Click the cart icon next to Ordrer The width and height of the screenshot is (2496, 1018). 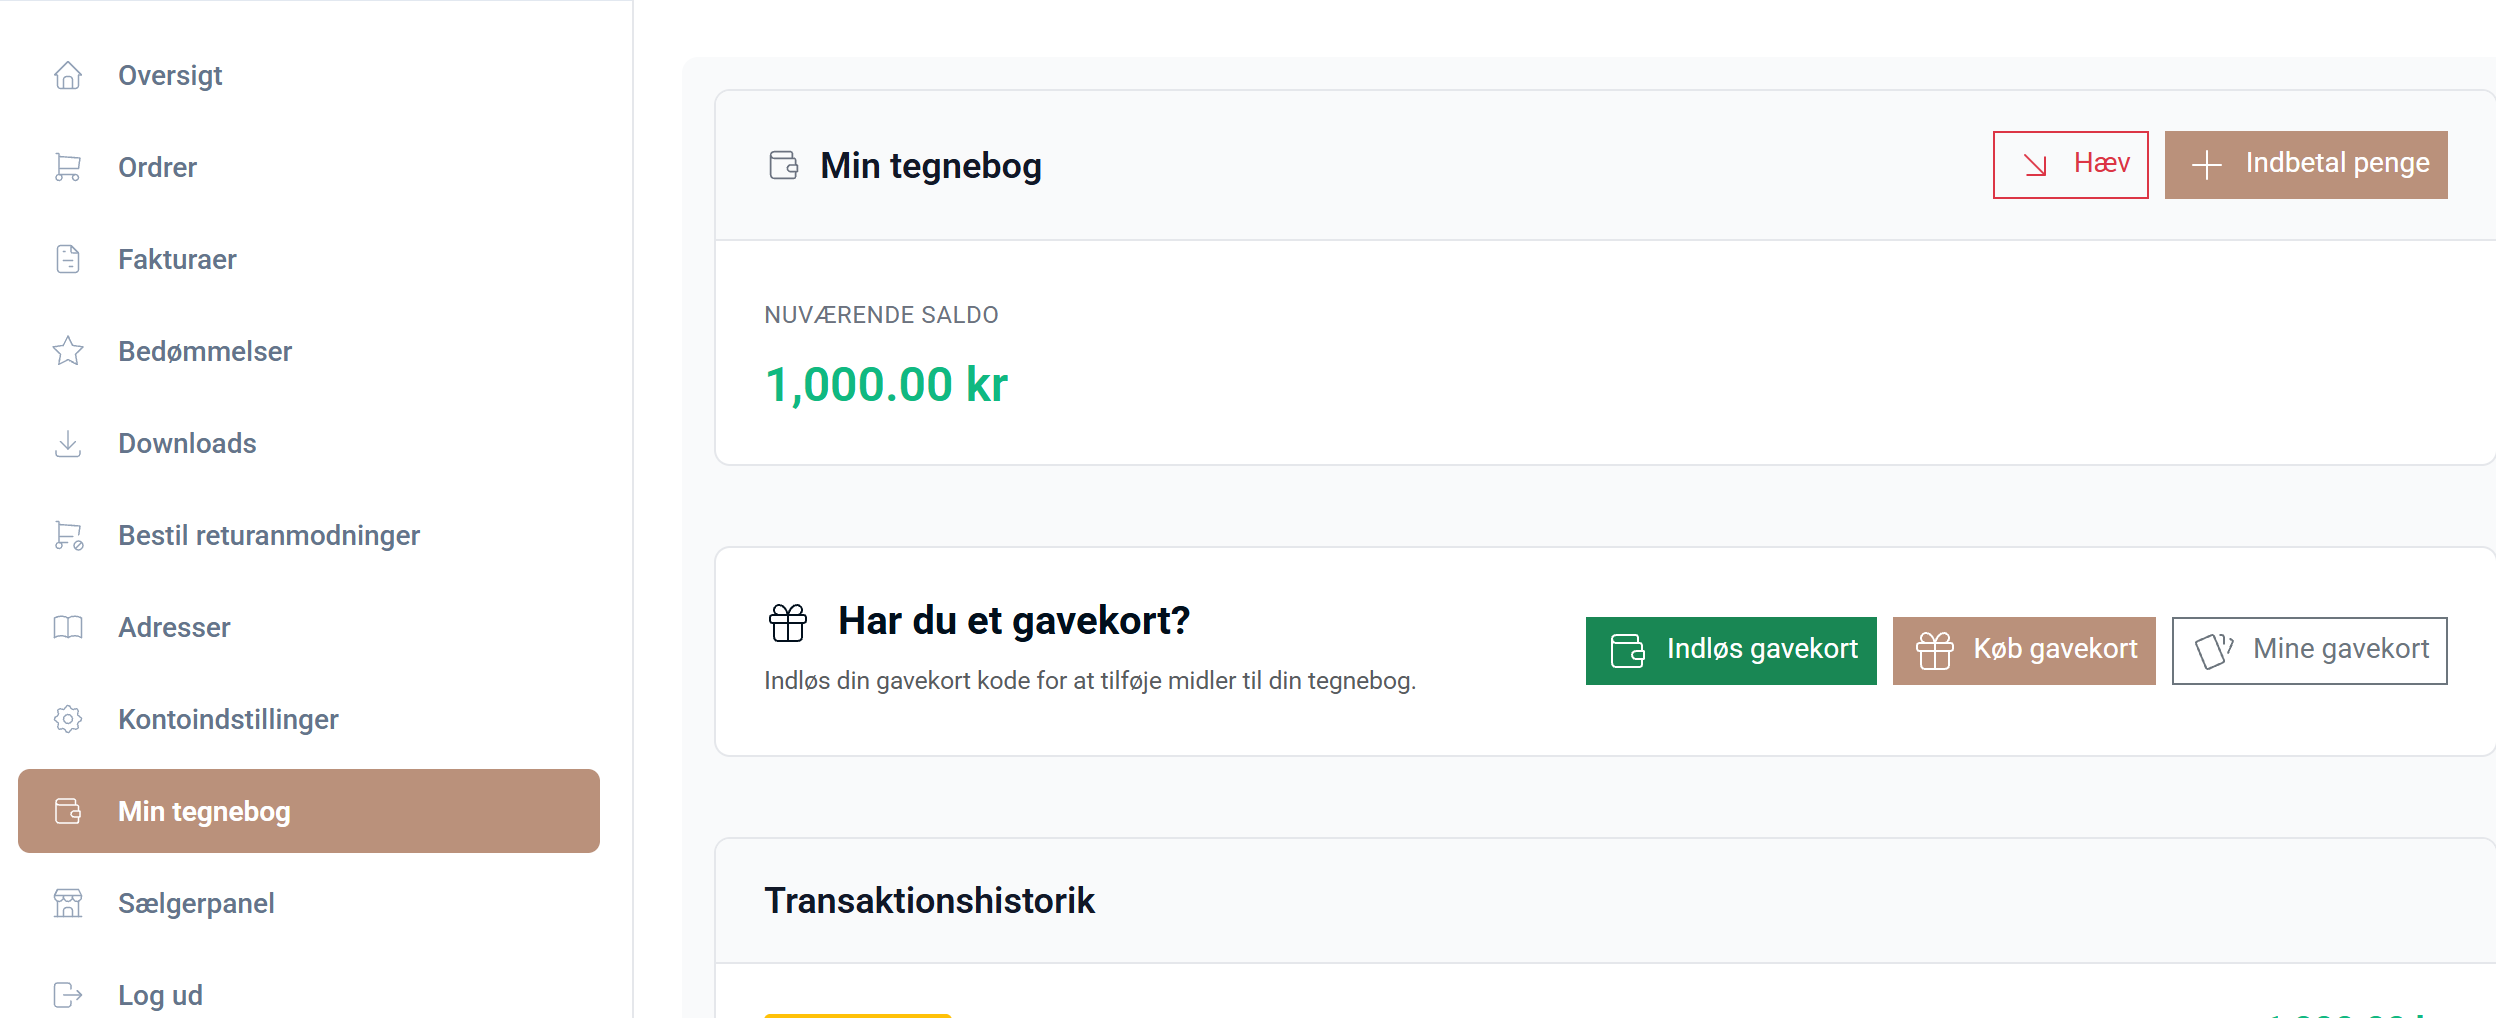pyautogui.click(x=68, y=167)
